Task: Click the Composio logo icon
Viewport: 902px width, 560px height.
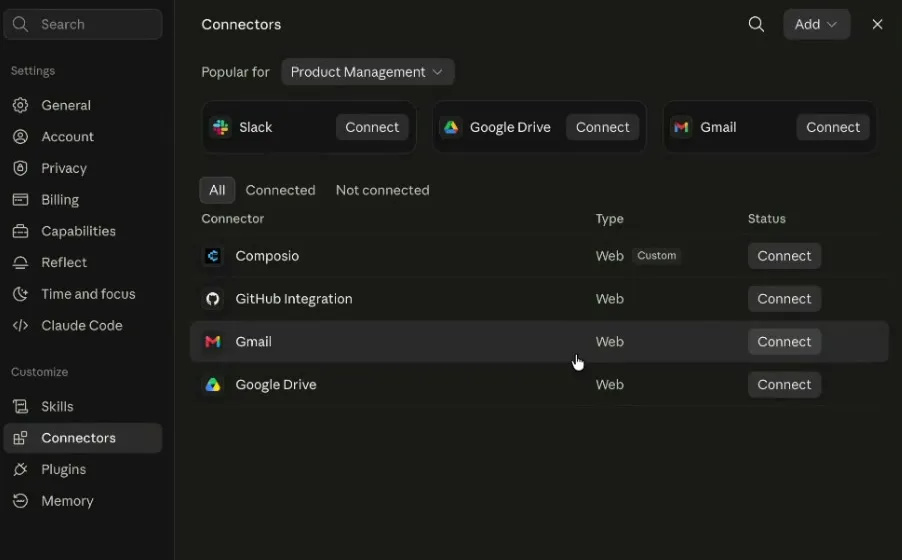Action: point(213,256)
